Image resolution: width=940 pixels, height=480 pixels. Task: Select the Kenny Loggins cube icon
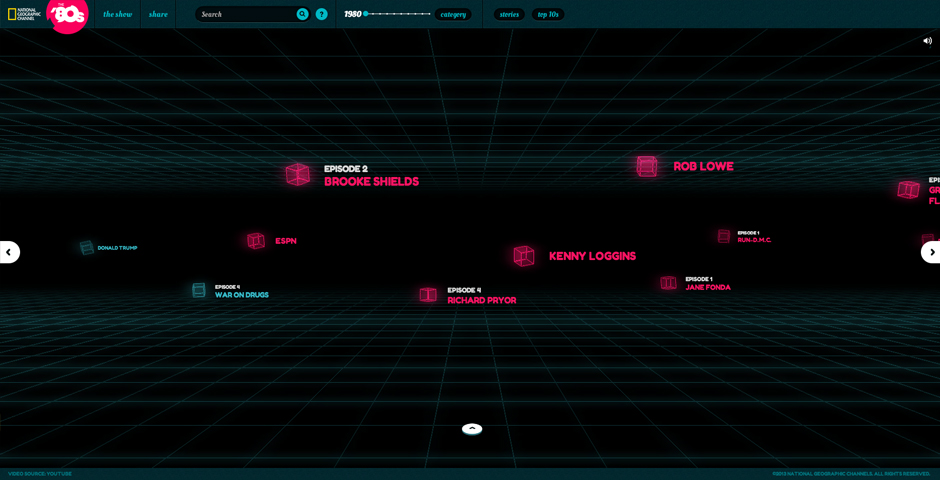point(524,256)
